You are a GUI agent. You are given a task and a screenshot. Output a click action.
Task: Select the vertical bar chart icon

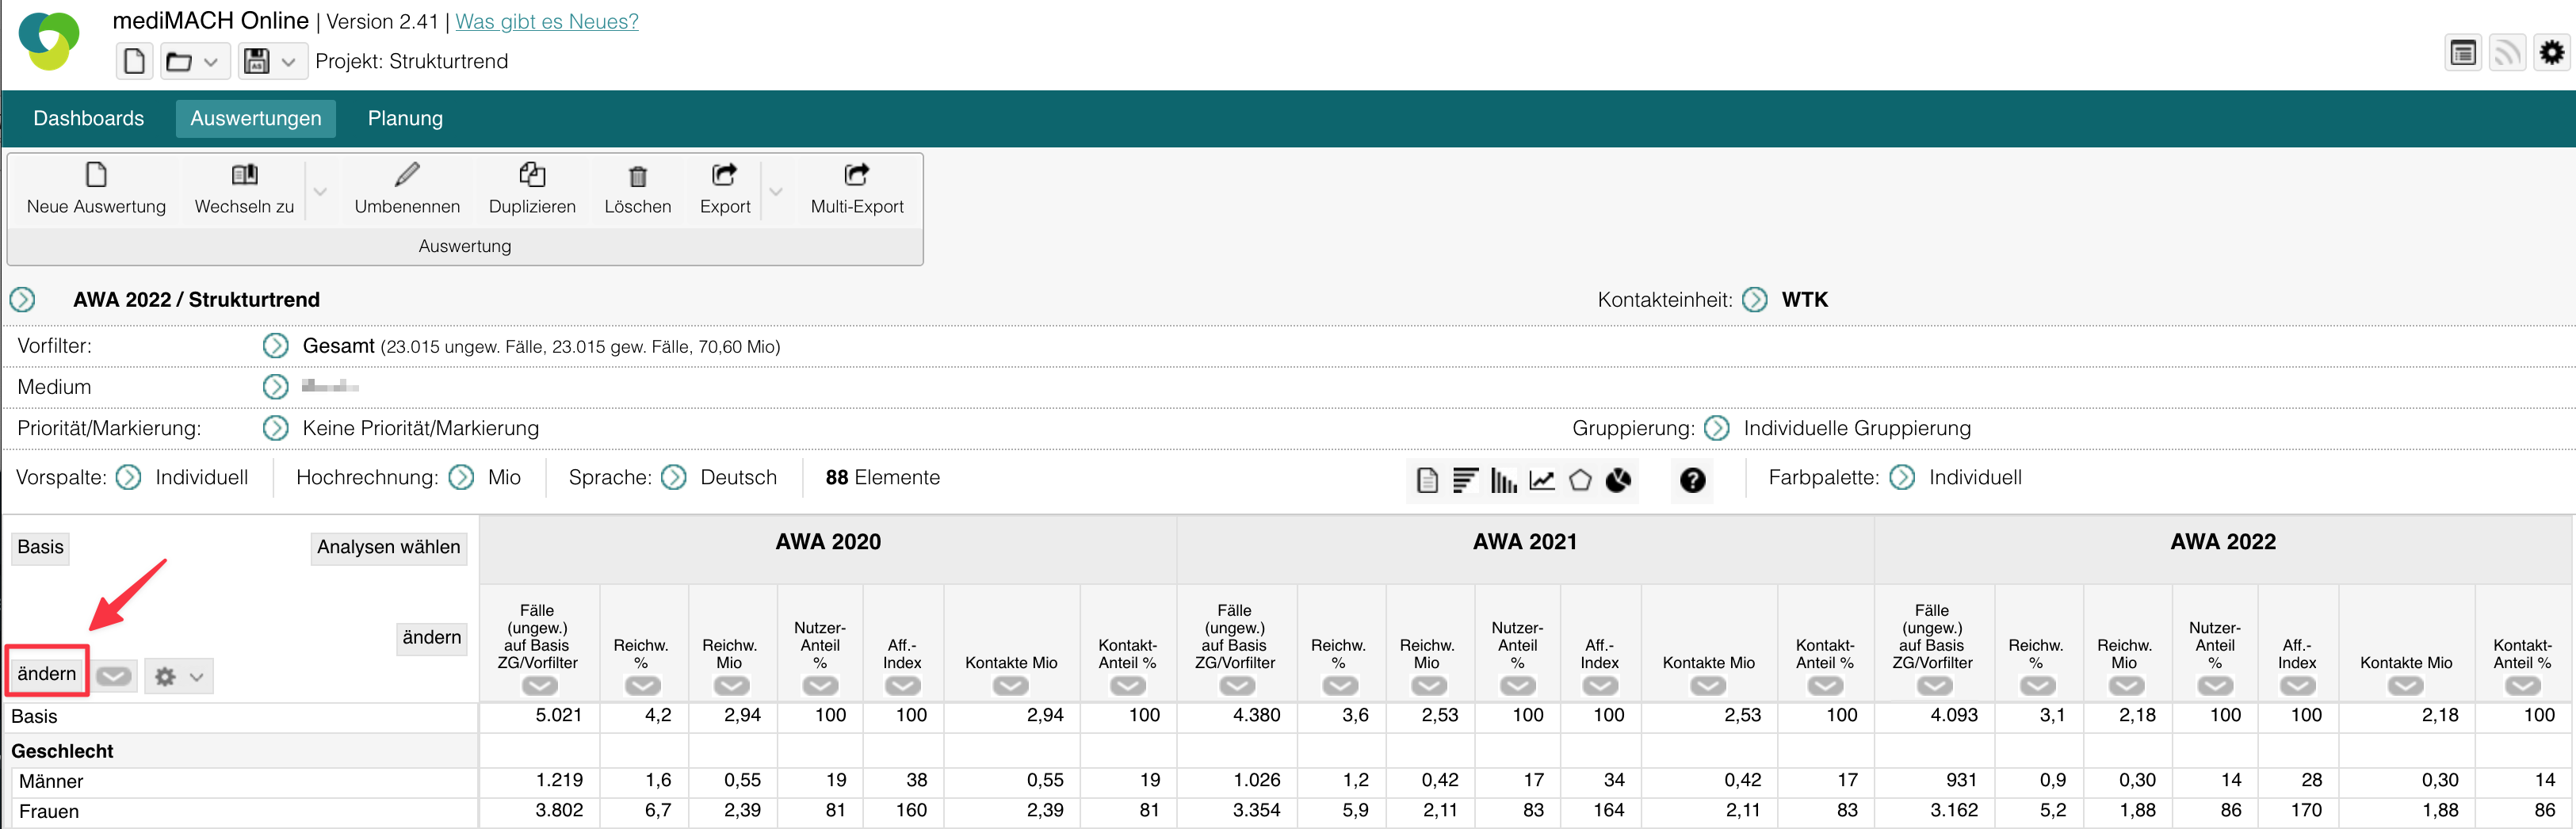[x=1503, y=480]
